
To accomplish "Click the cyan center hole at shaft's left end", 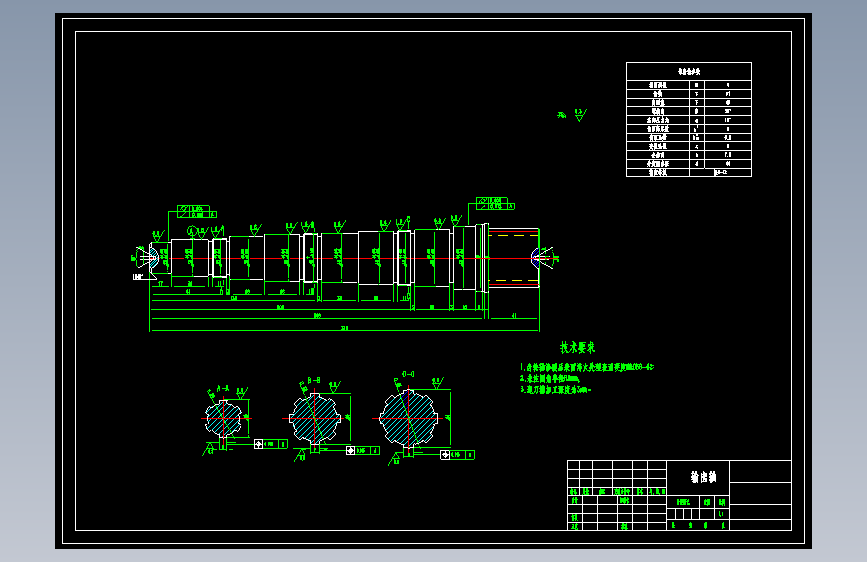I will (153, 257).
